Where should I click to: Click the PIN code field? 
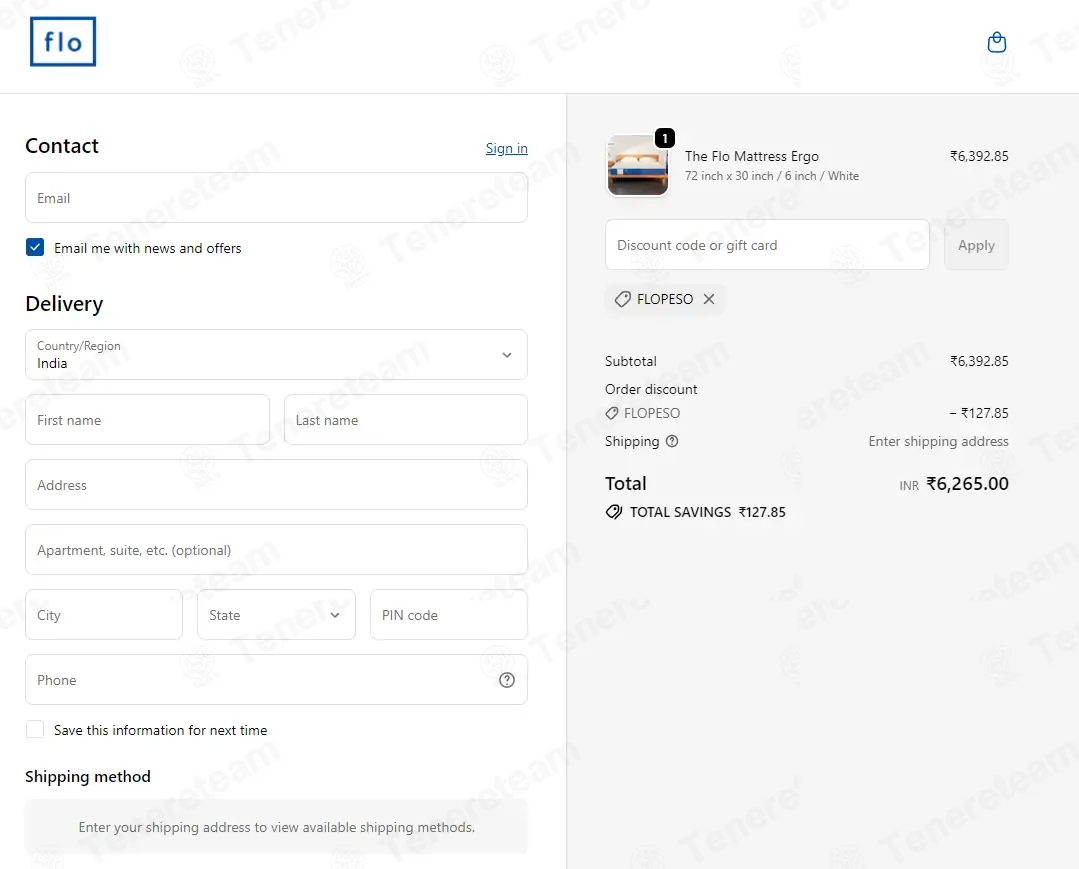pos(449,614)
